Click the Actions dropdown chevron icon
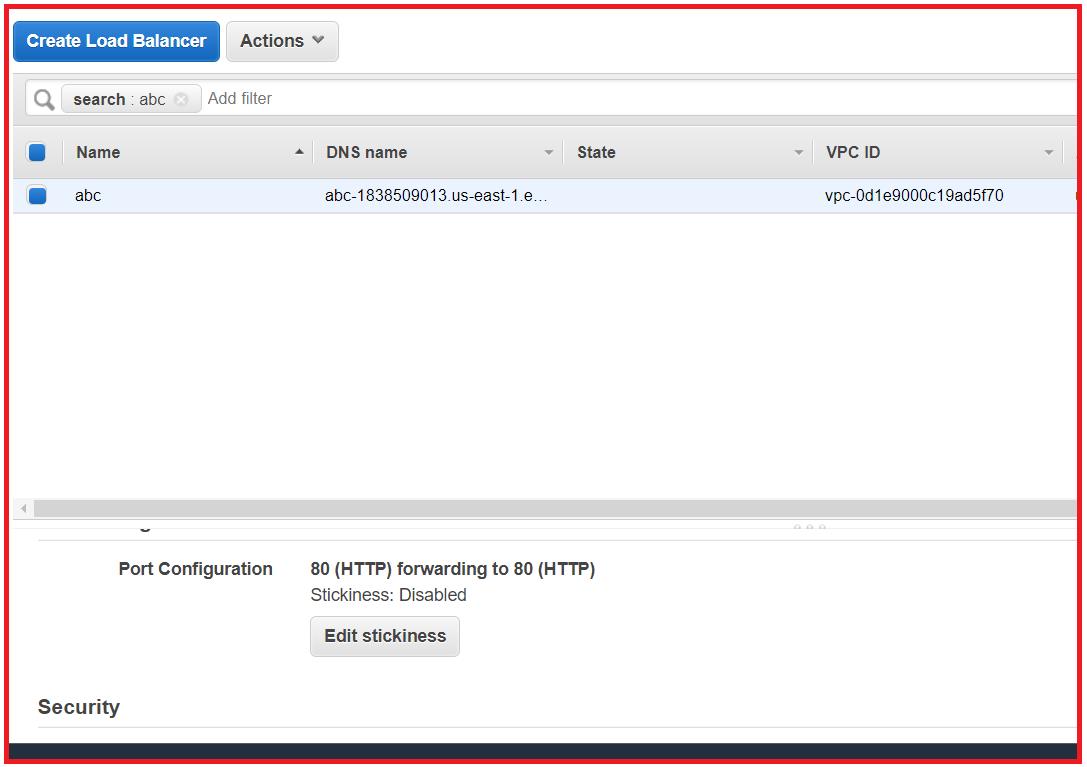Image resolution: width=1087 pixels, height=767 pixels. tap(317, 41)
